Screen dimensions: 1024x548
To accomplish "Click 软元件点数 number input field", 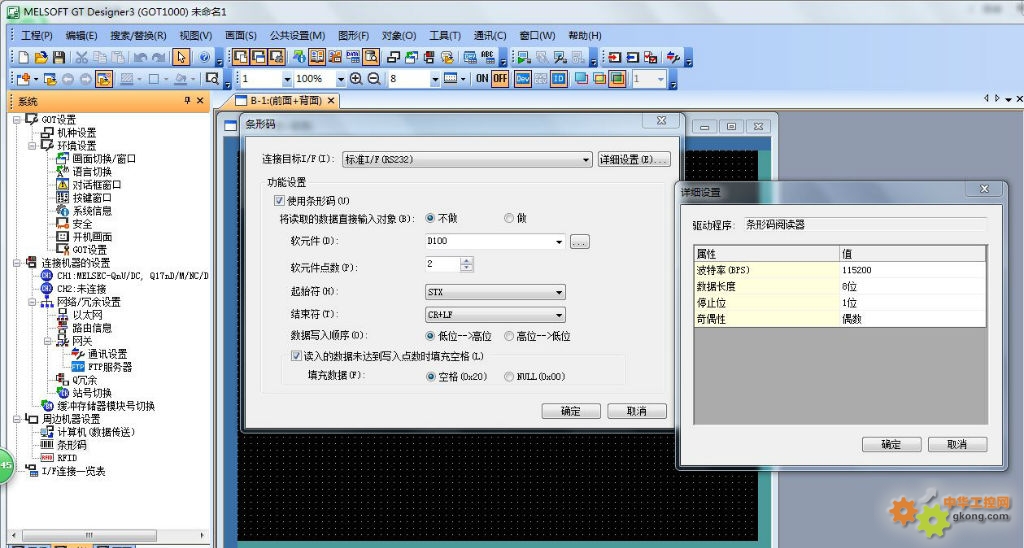I will coord(443,264).
